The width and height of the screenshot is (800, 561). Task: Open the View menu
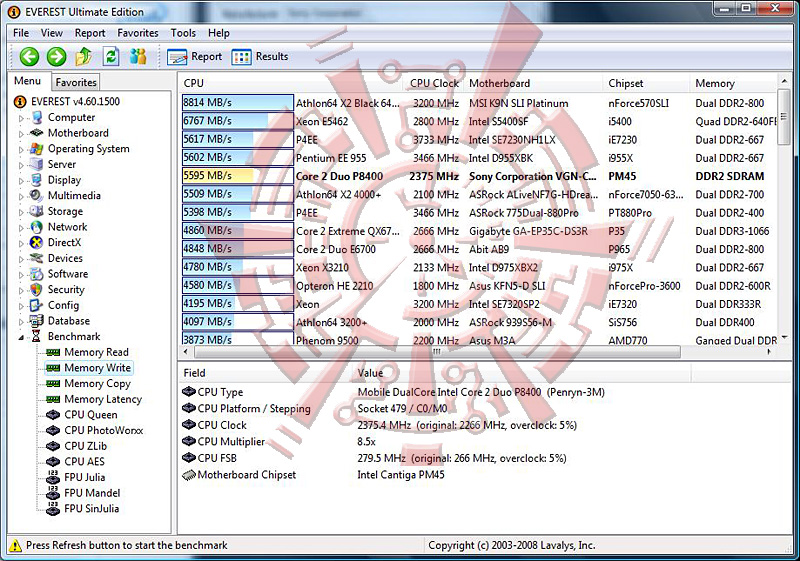pos(52,33)
